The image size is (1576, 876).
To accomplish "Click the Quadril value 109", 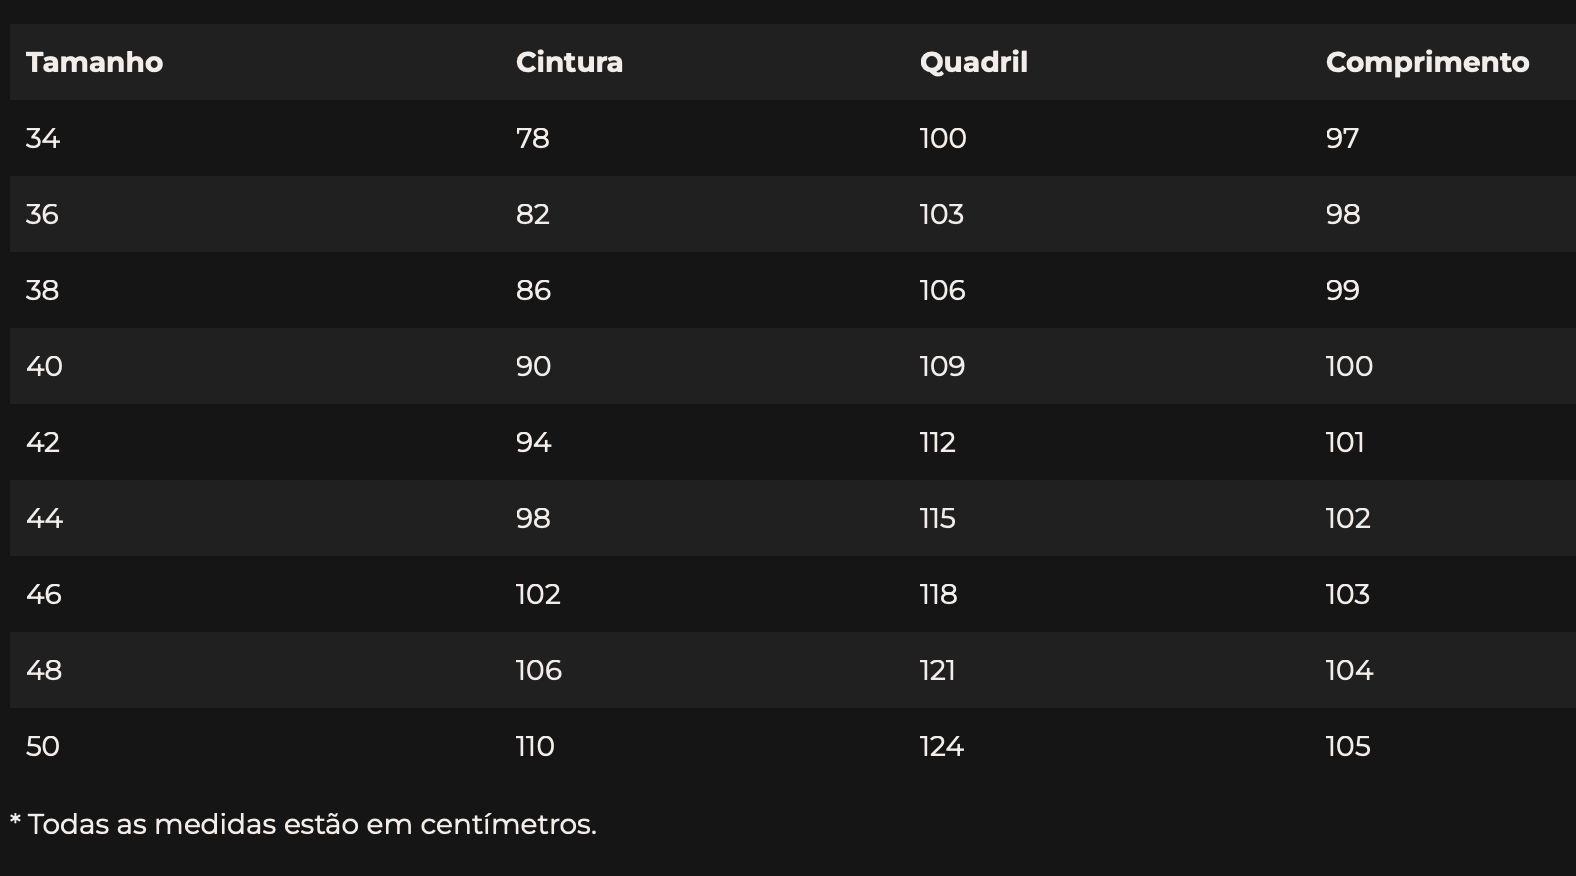I will (942, 366).
